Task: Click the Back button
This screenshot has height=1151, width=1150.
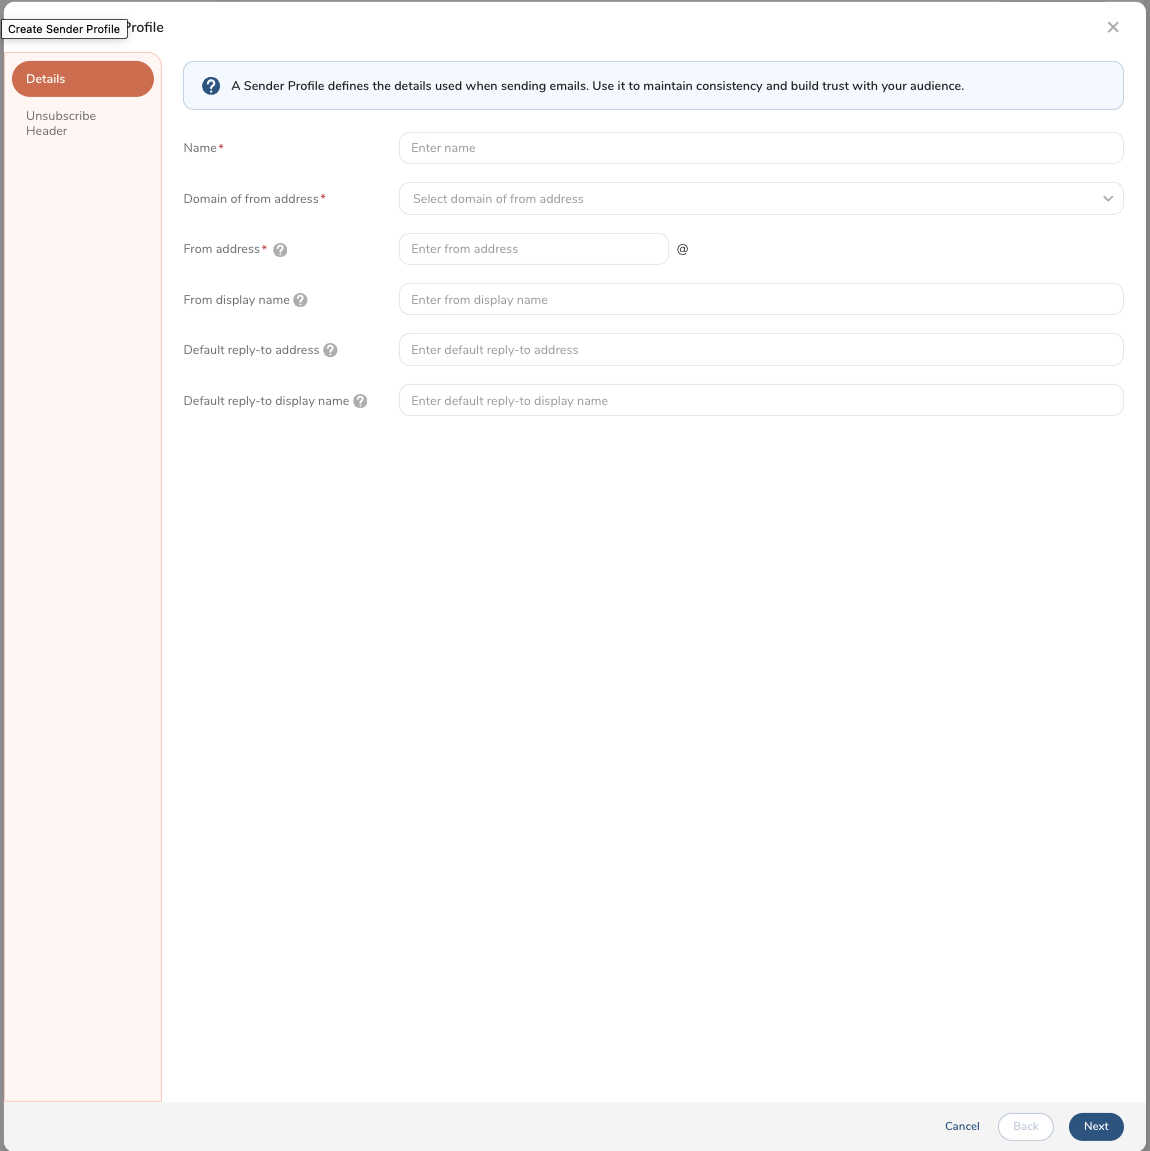Action: [x=1025, y=1126]
